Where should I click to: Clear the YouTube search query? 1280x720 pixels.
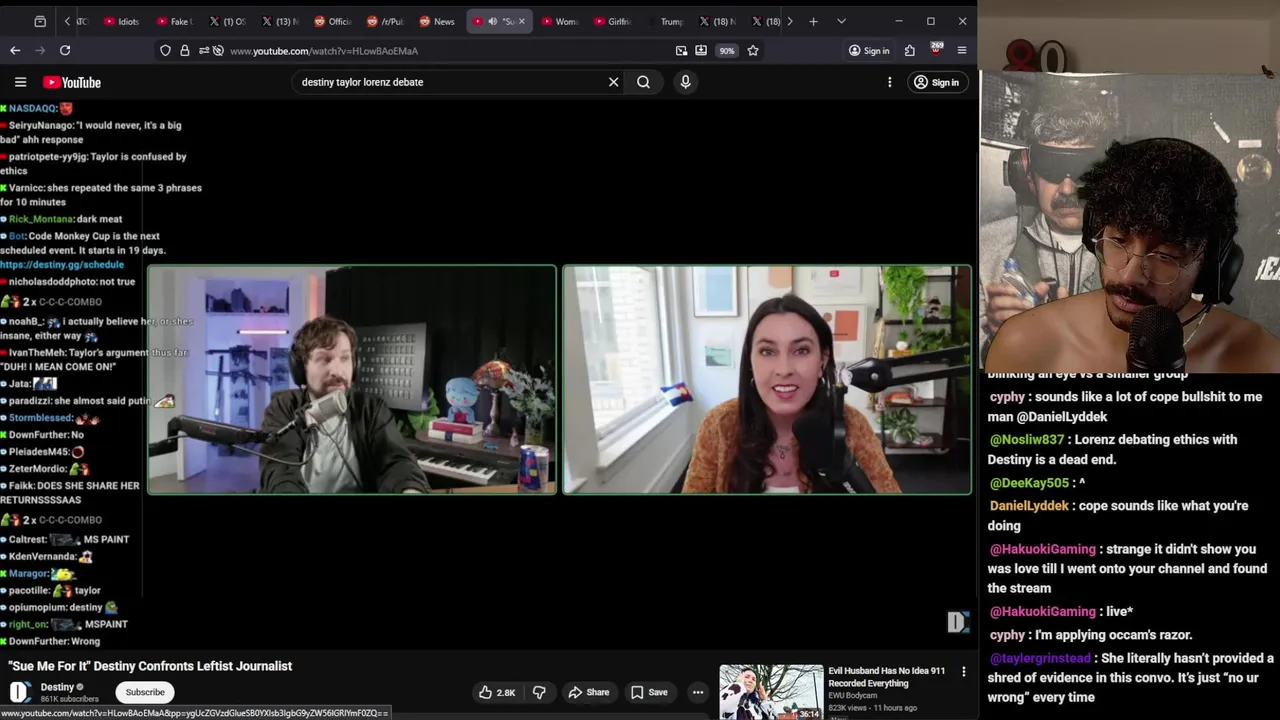point(613,82)
